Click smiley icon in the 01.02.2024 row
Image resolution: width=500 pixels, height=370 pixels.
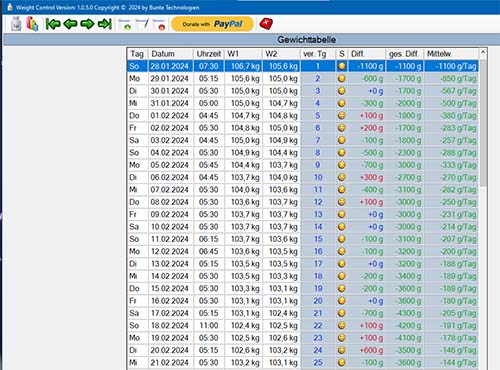341,115
